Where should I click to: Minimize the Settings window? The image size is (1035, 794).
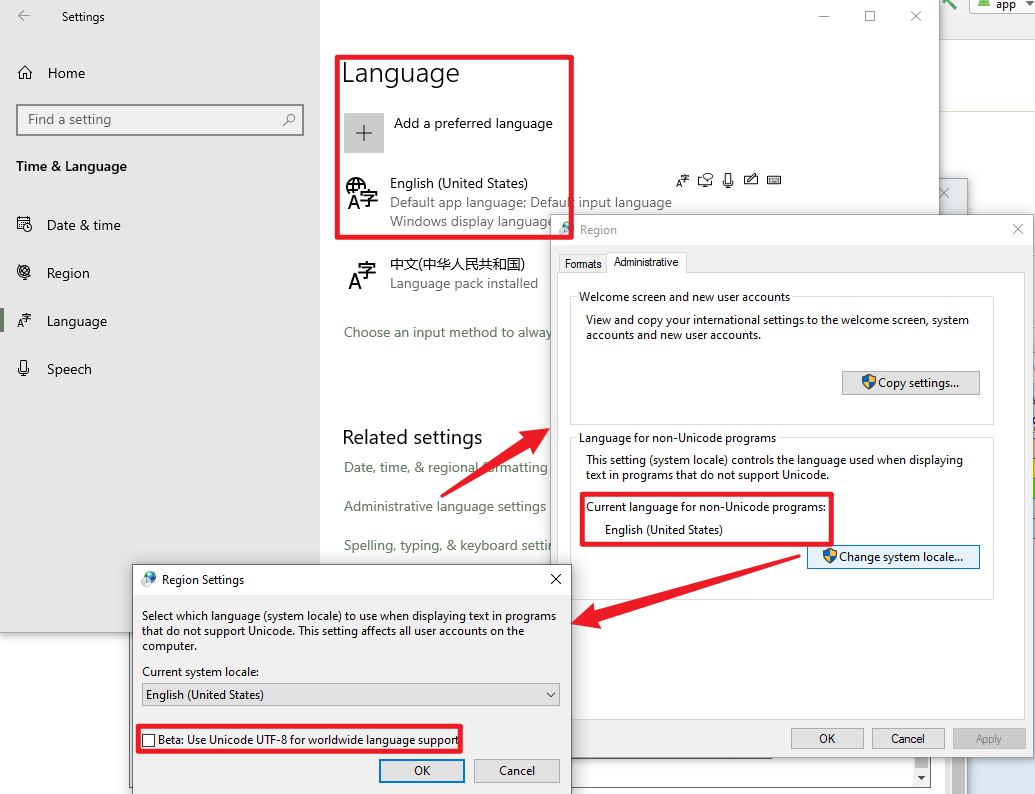(824, 16)
